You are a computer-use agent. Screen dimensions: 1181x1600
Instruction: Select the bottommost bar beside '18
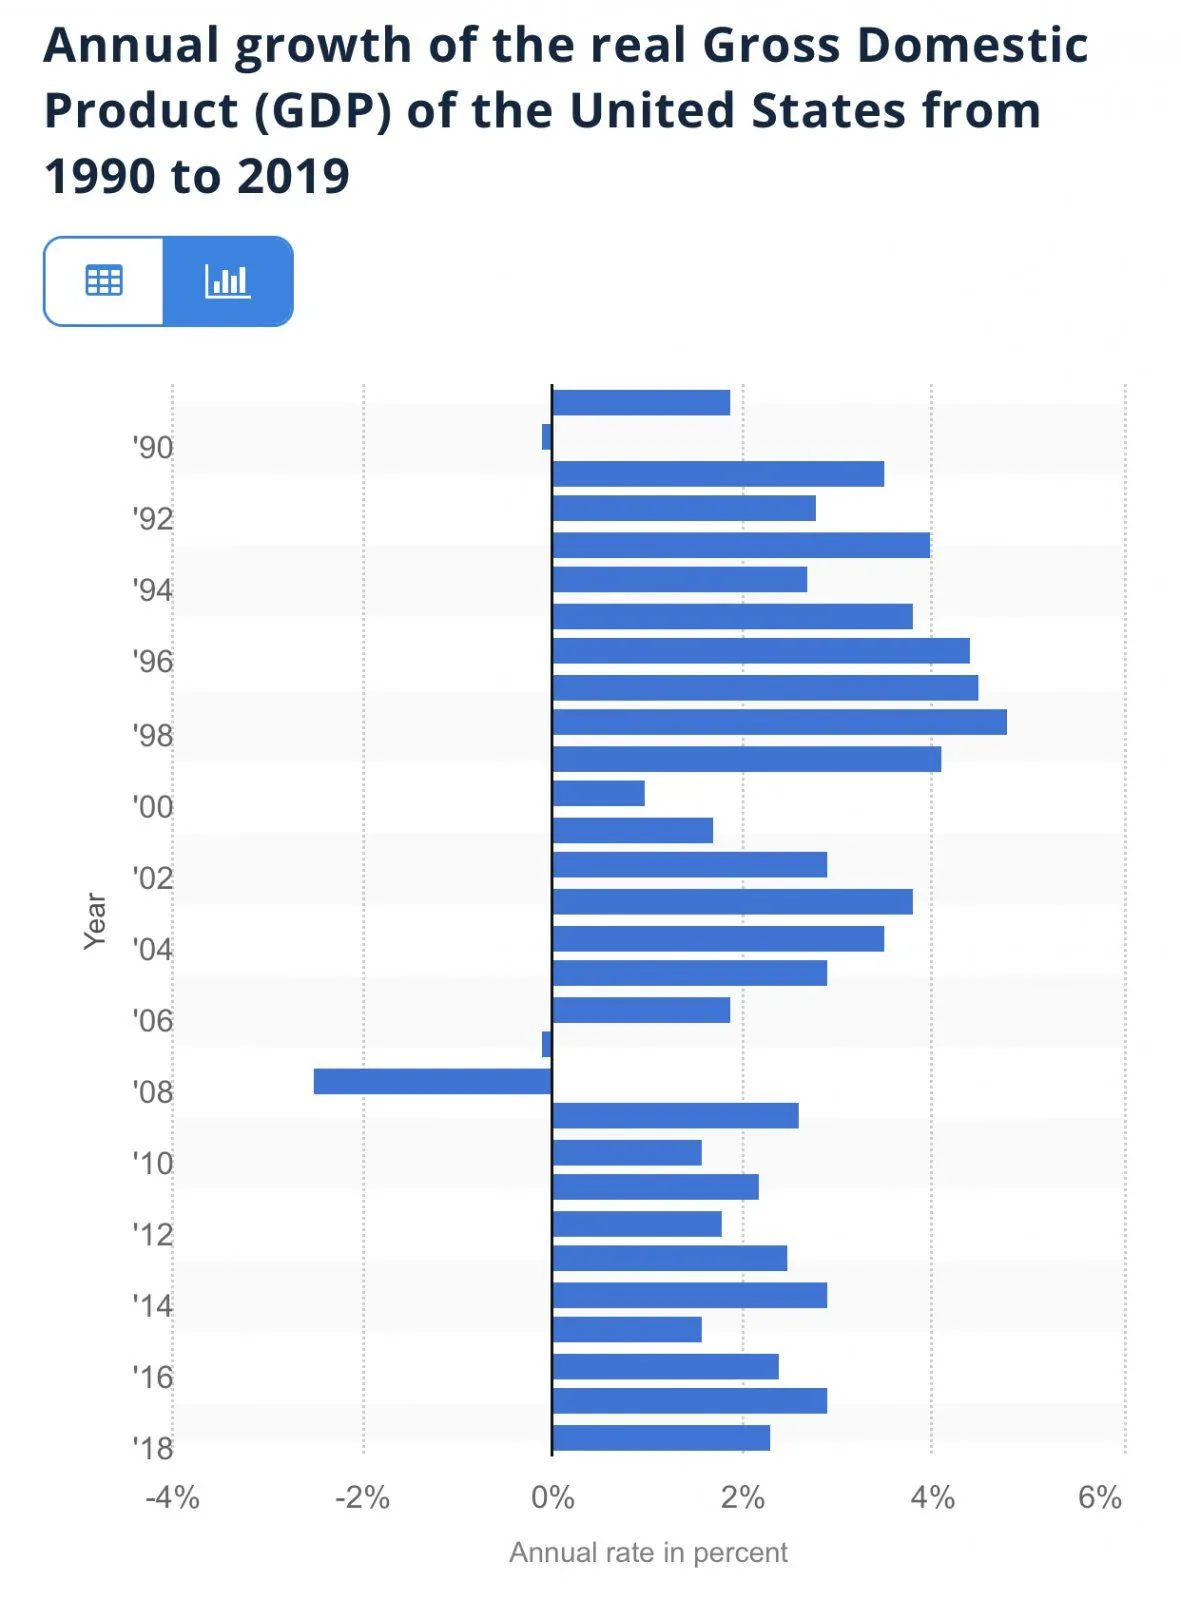click(x=661, y=1438)
